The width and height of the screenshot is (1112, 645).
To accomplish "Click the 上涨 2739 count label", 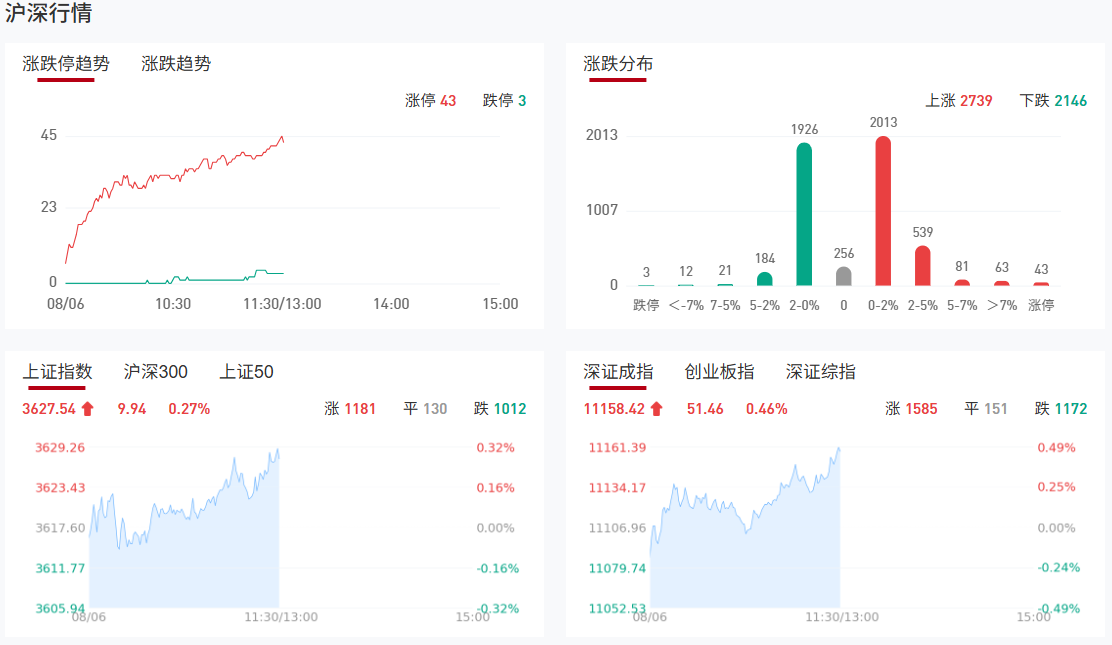I will click(958, 101).
